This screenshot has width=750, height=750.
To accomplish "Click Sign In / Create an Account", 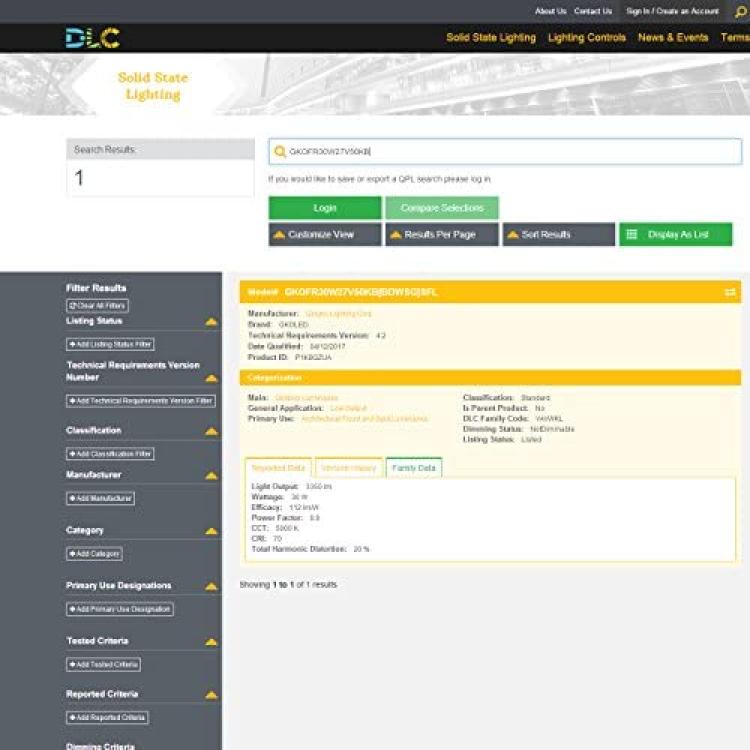I will click(x=673, y=11).
